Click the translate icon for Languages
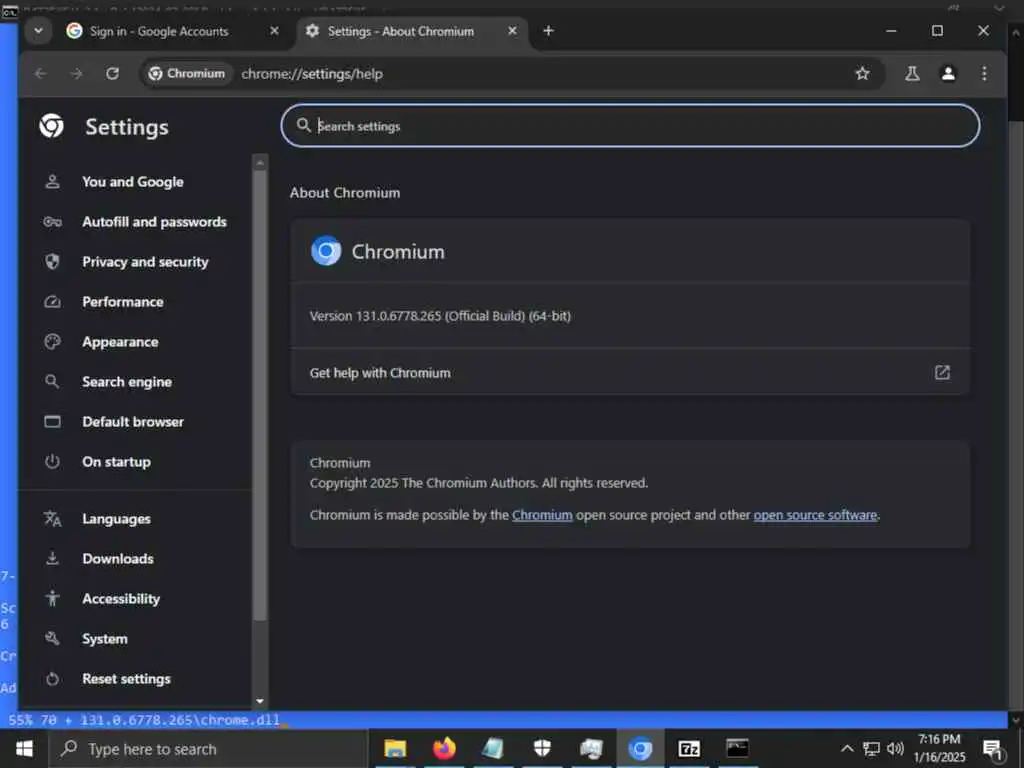 [x=52, y=519]
